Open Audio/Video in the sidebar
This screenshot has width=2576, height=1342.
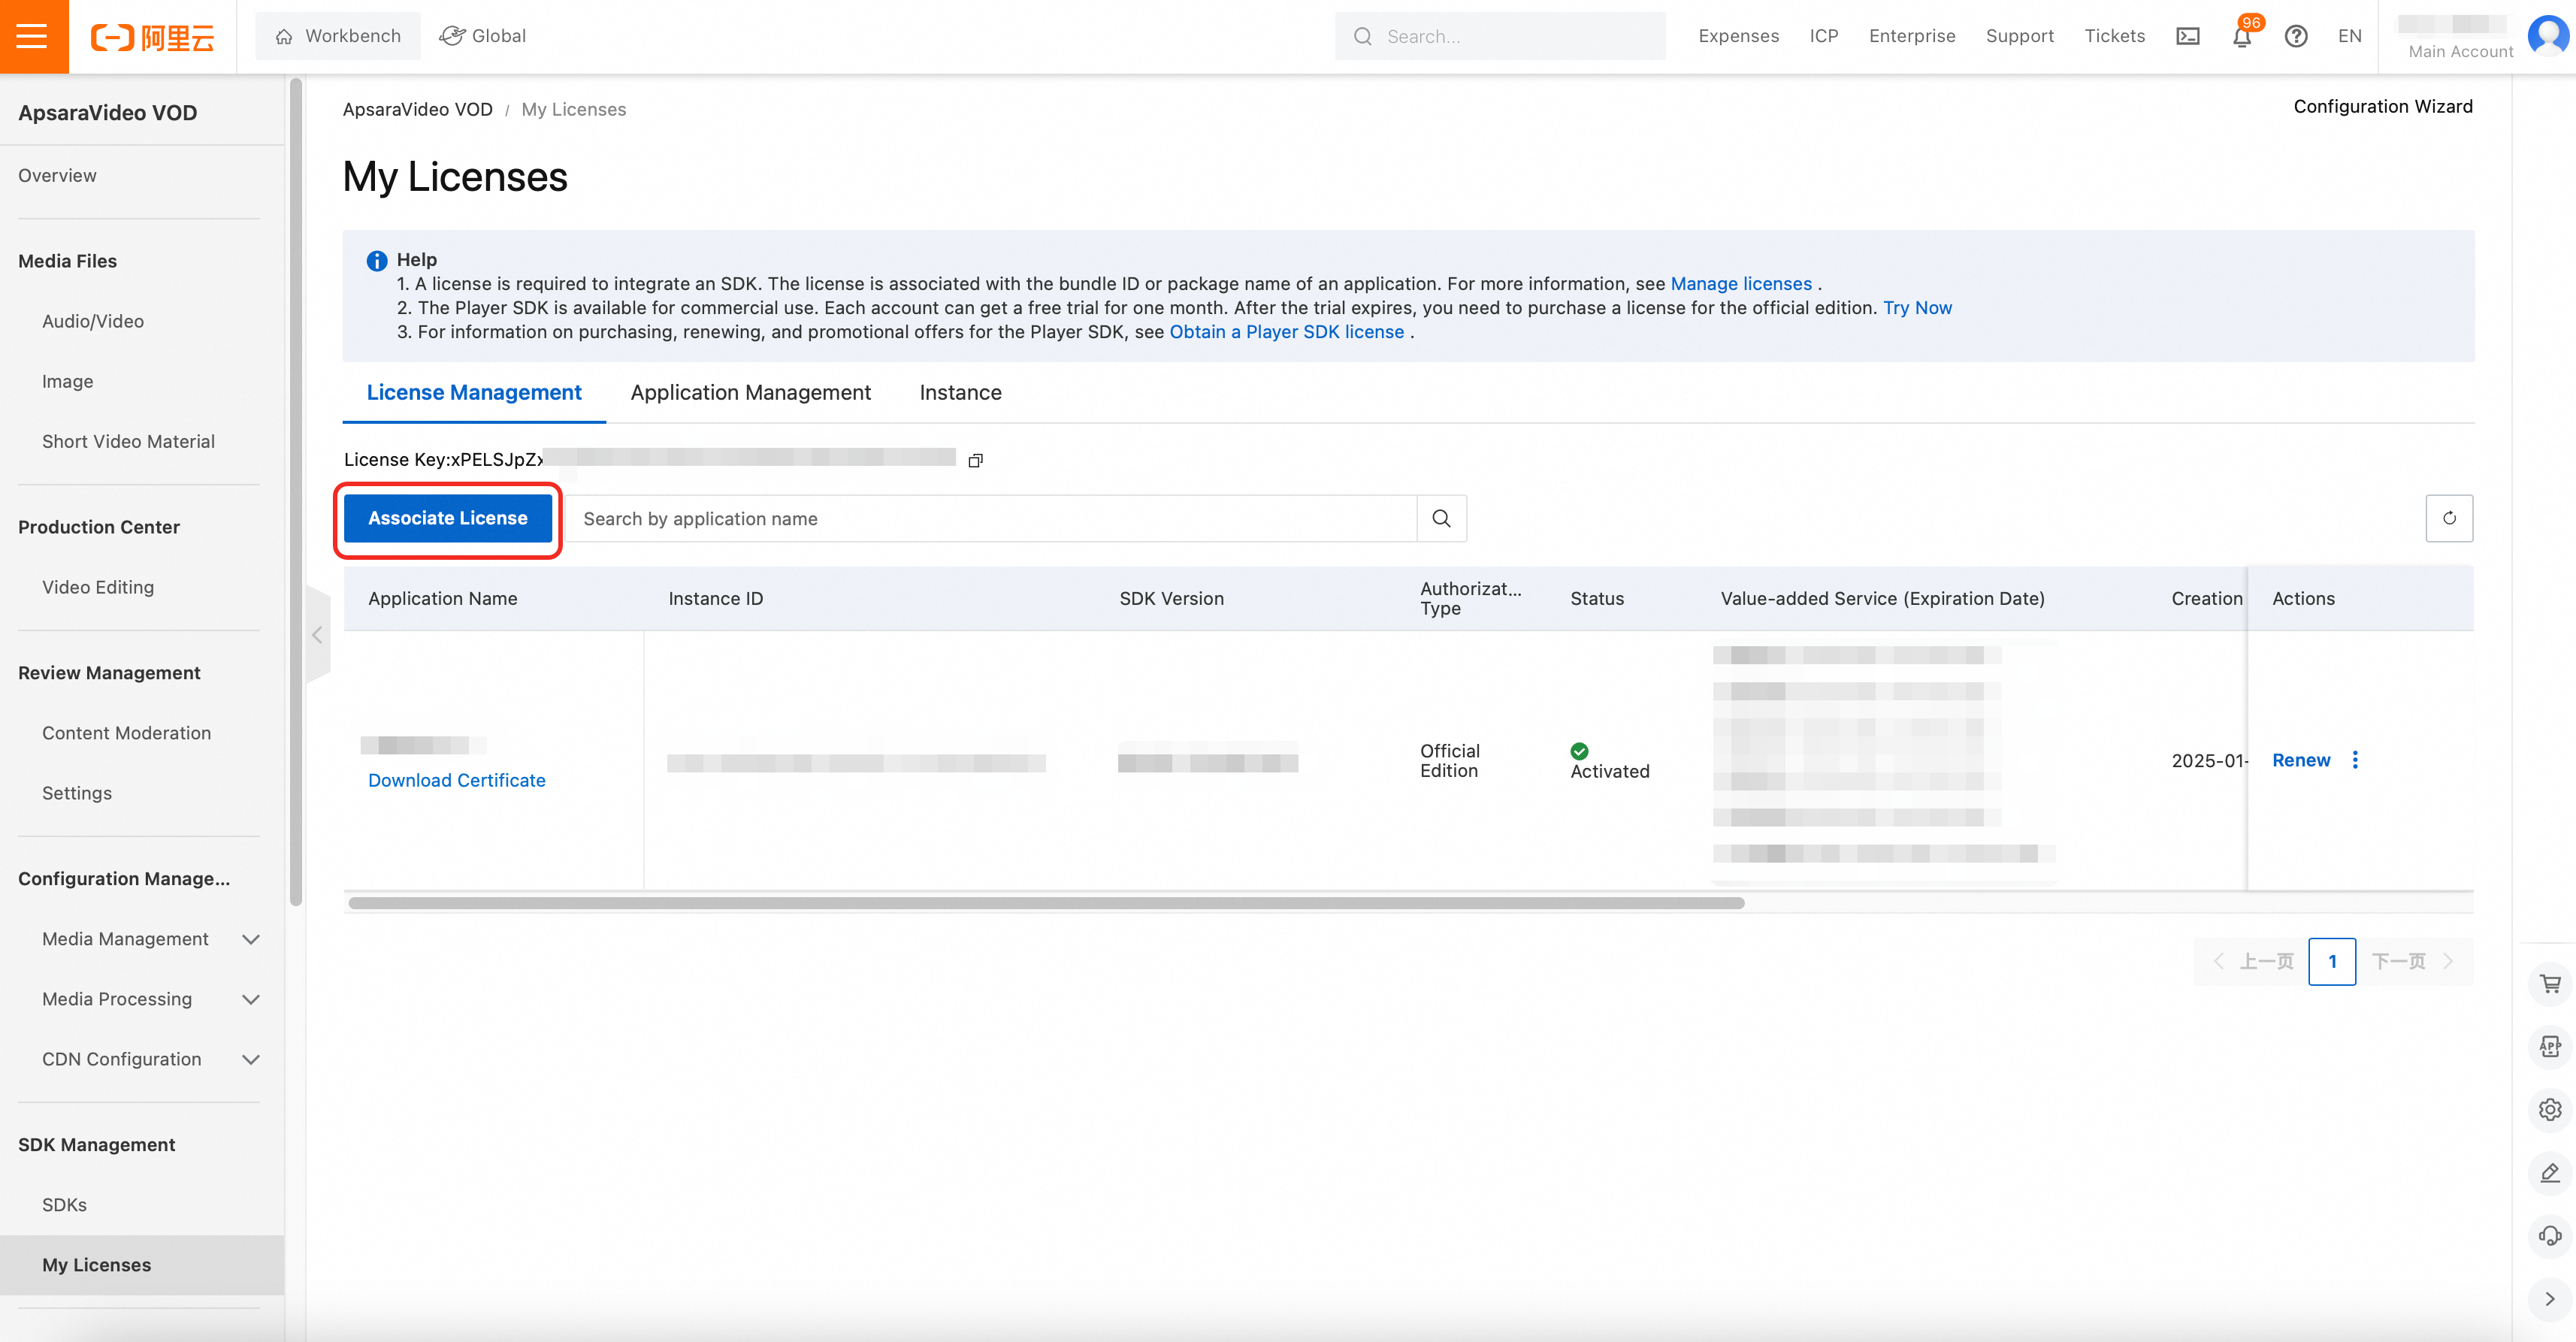click(x=93, y=322)
